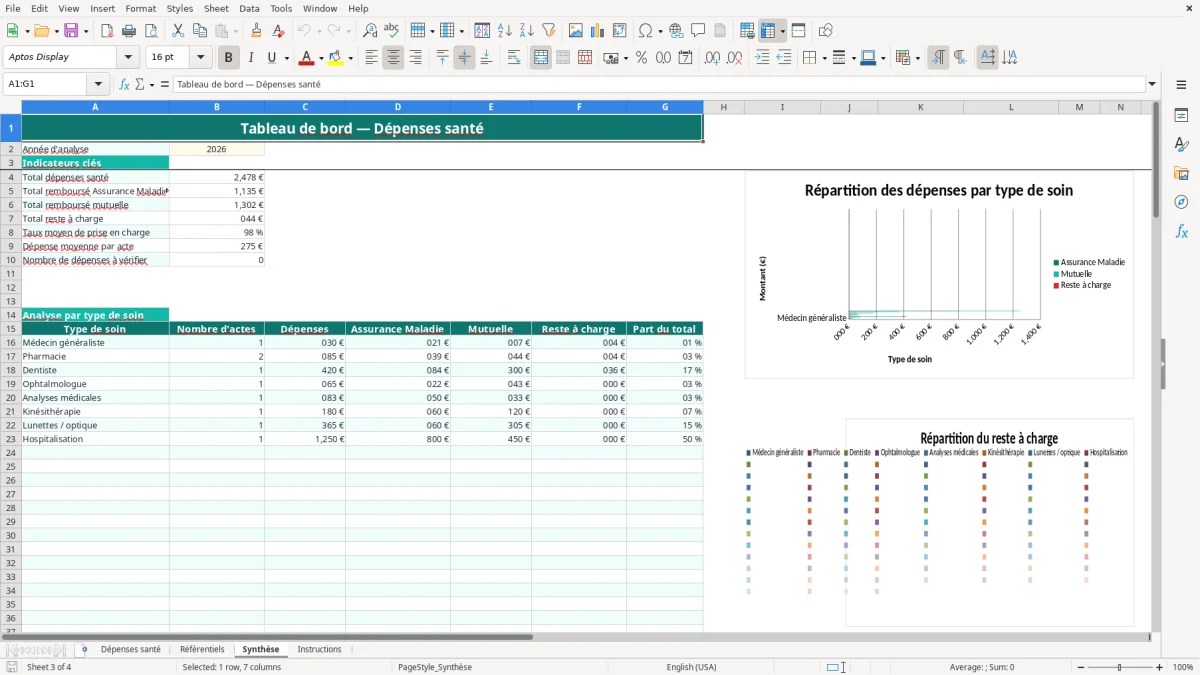Open Function Wizard next to Name Box

coord(125,85)
